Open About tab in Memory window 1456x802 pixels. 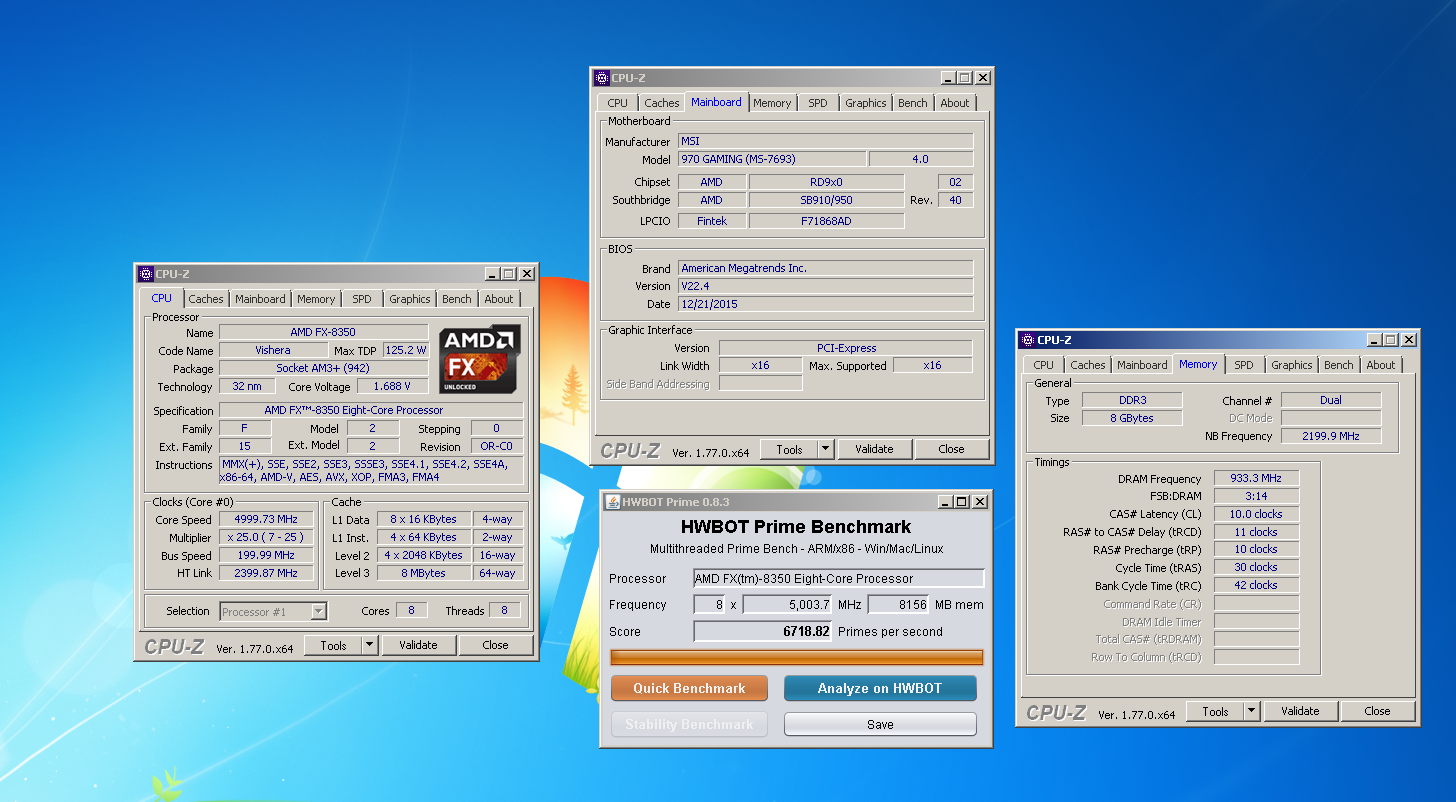[1381, 365]
